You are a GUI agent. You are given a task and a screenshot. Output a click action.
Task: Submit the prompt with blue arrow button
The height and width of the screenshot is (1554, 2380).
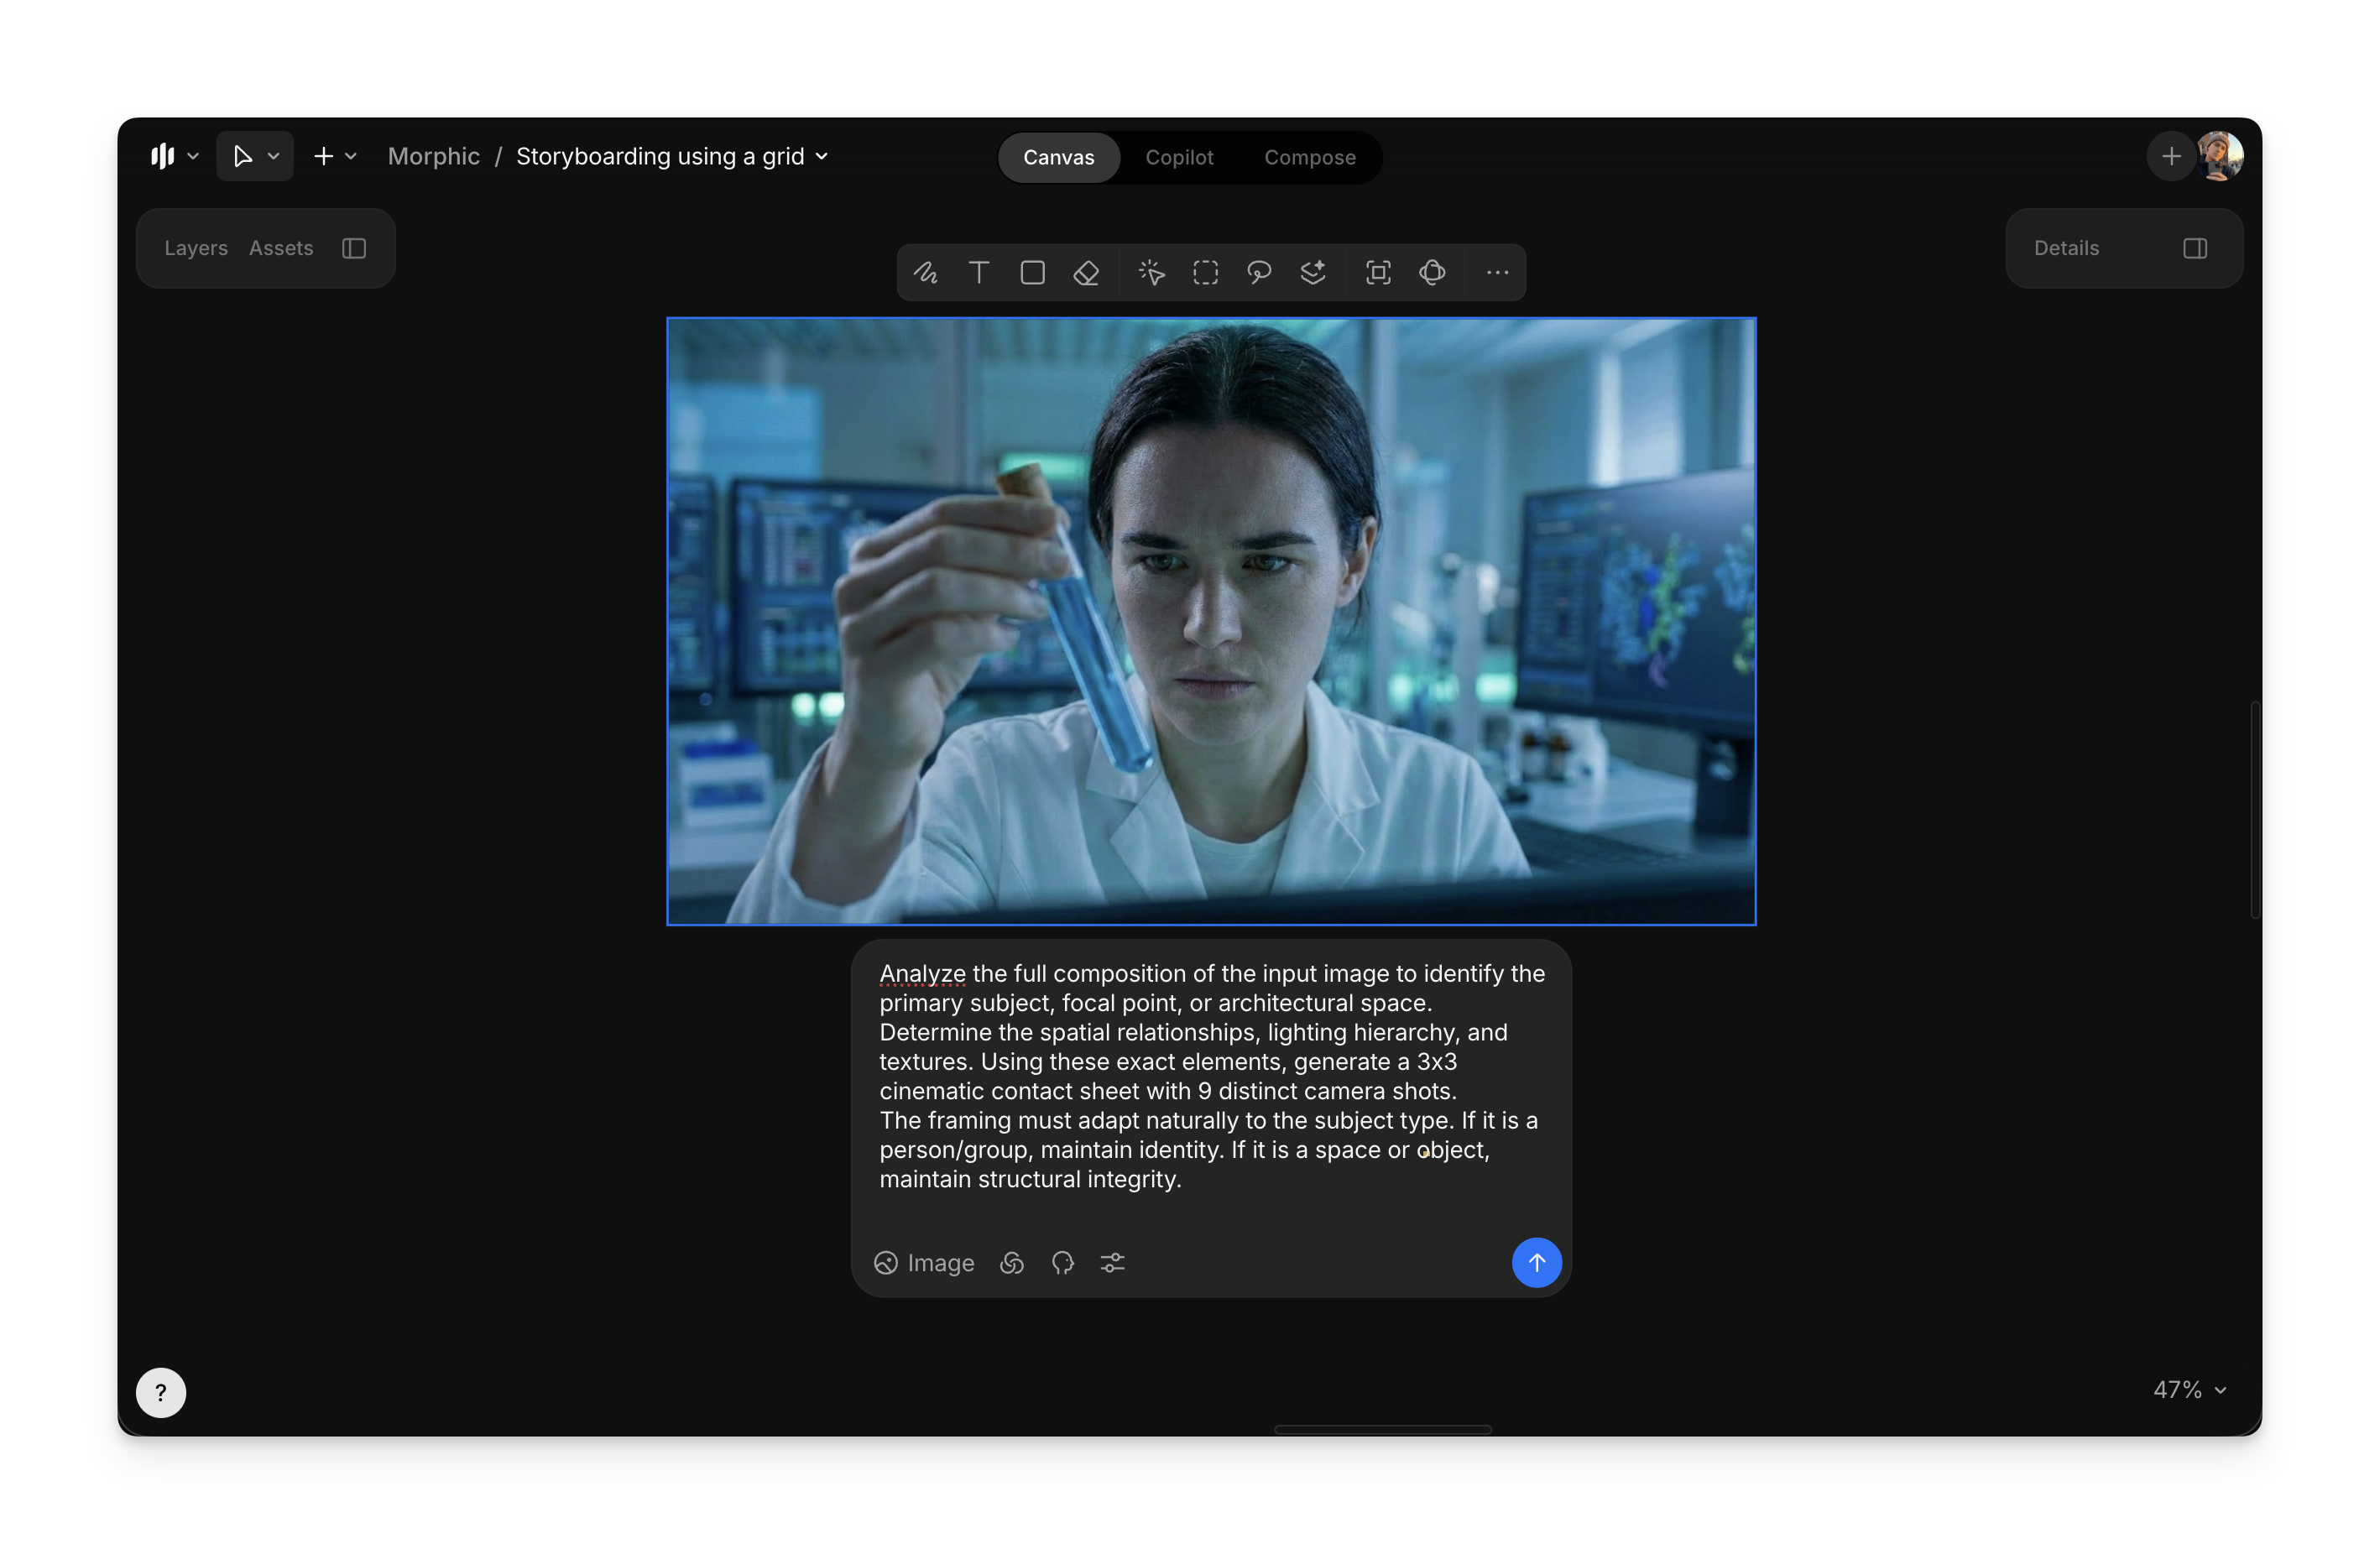1535,1262
